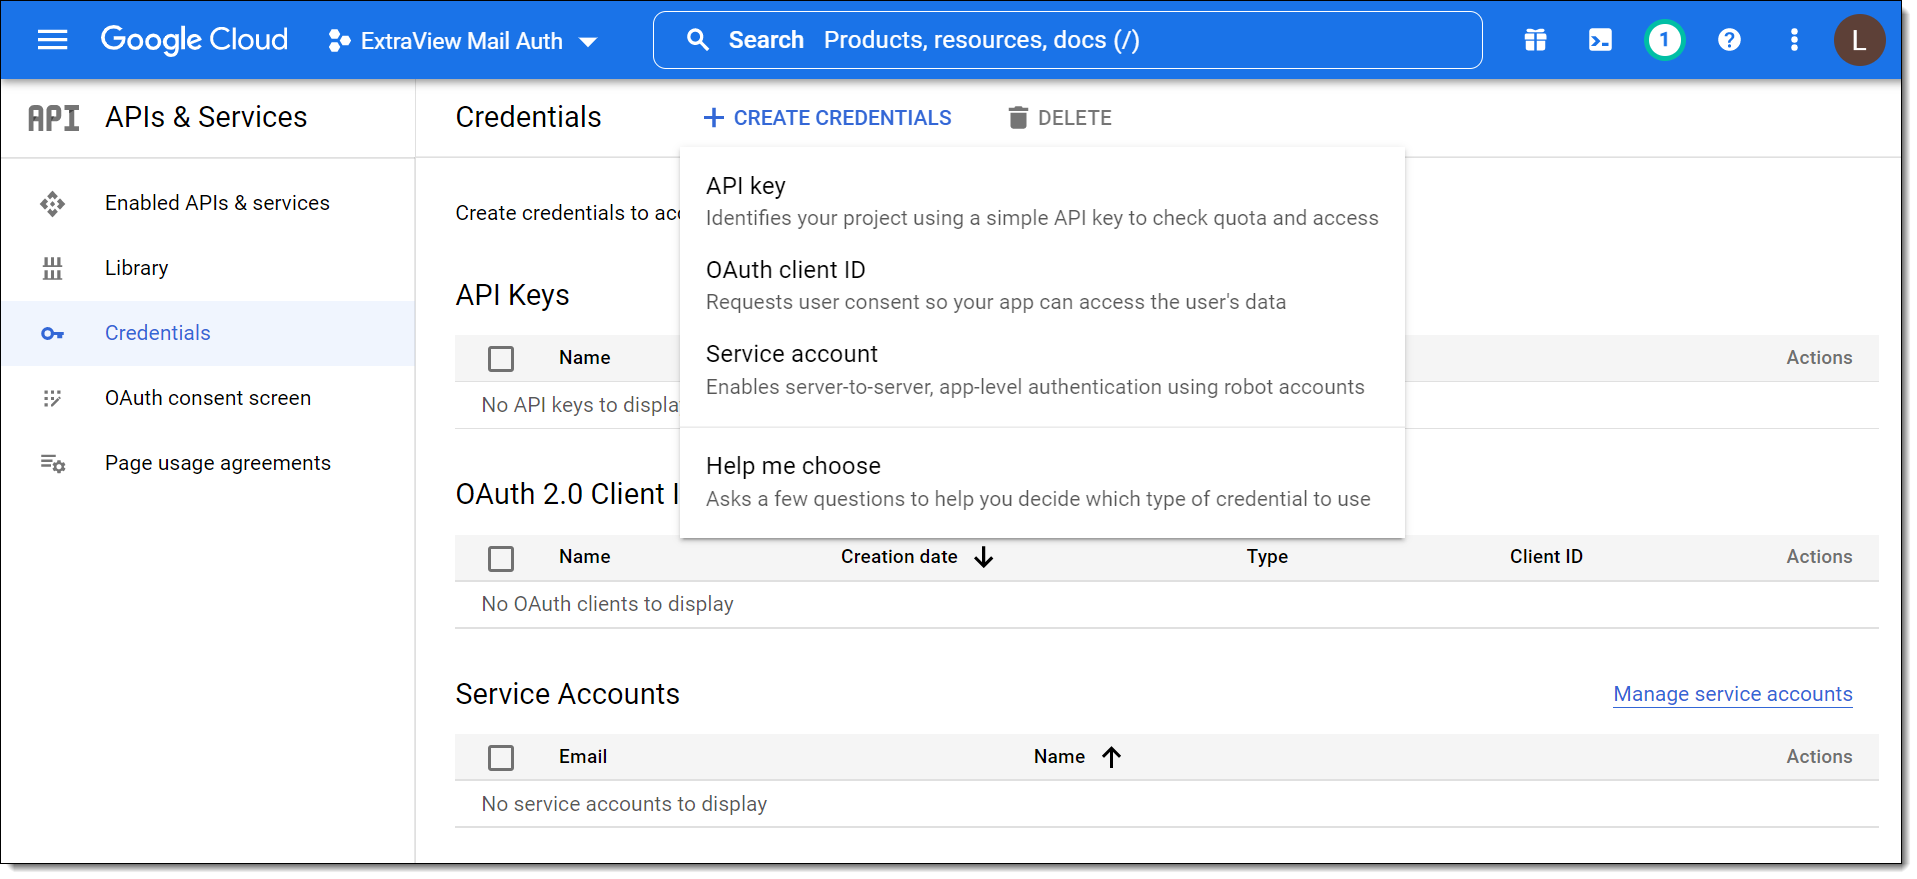Sort service accounts by Name arrow
This screenshot has height=879, width=1917.
point(1111,757)
